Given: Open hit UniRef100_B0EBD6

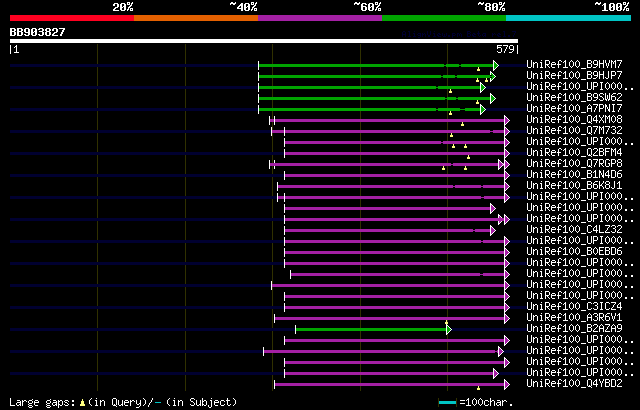Looking at the screenshot, I should point(574,251).
